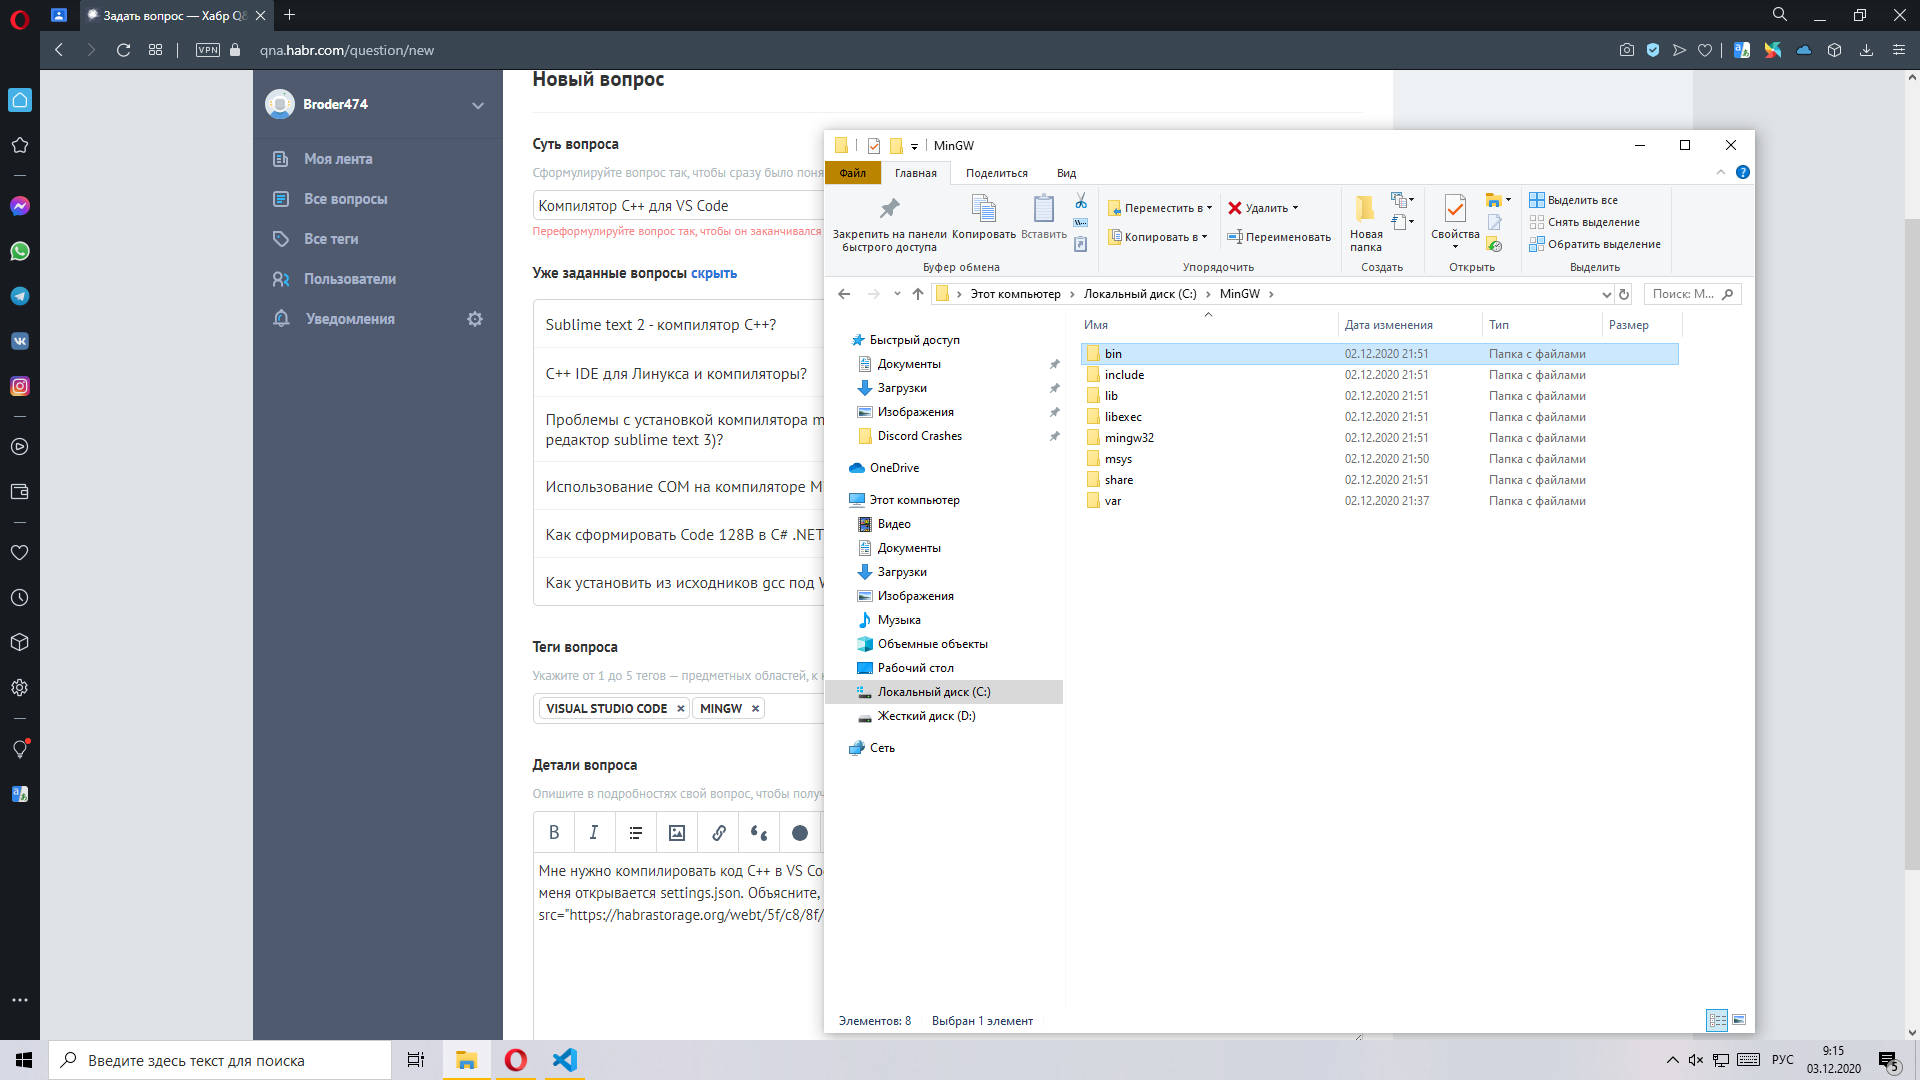
Task: Insert a list in Habr editor
Action: [x=636, y=833]
